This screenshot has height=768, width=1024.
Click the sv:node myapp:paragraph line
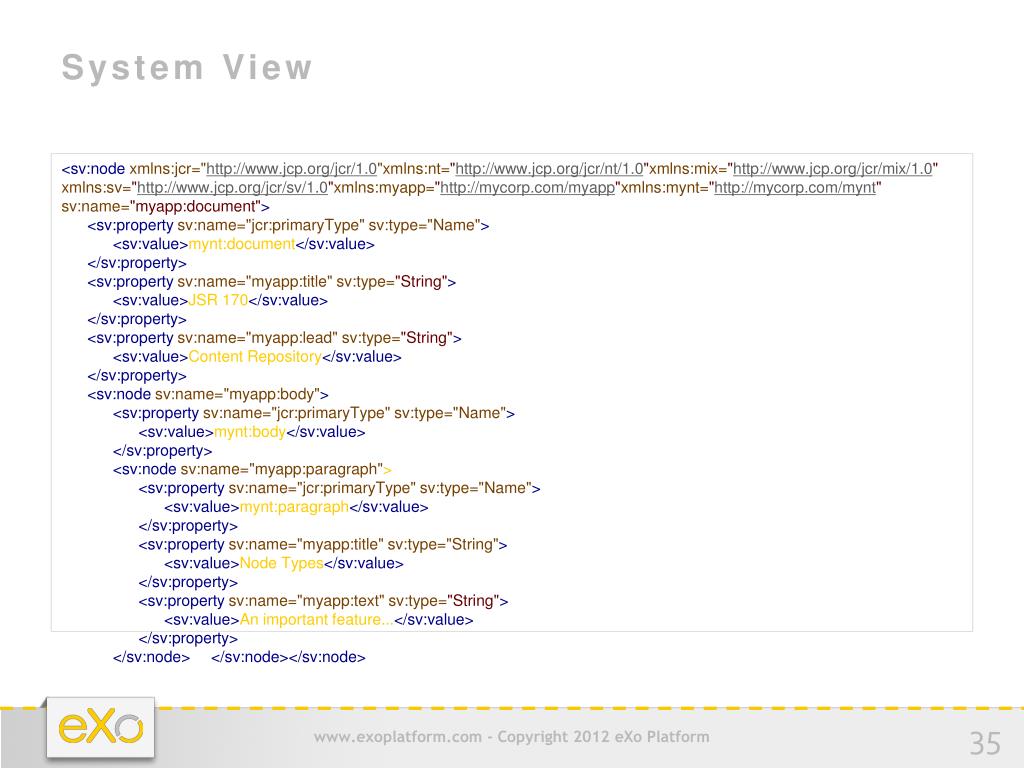(x=252, y=470)
